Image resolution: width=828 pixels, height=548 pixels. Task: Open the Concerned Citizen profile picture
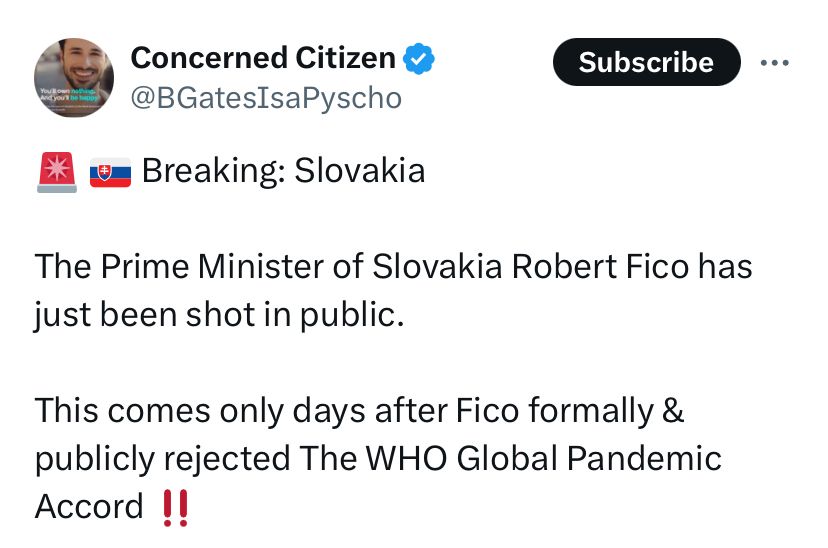point(74,77)
